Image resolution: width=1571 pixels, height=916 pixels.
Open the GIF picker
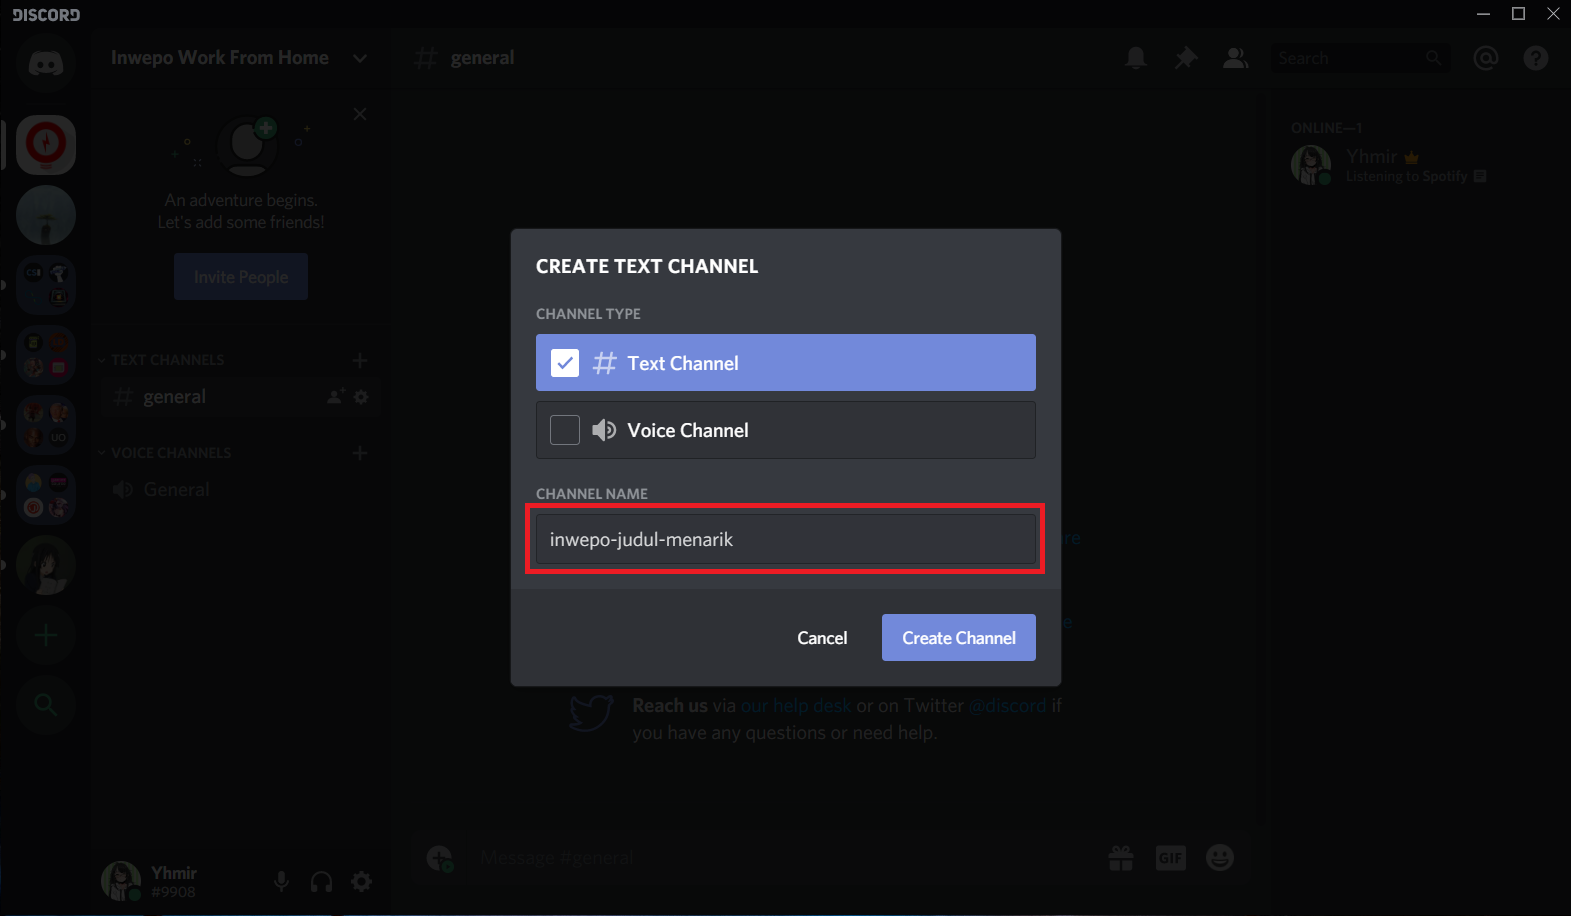[x=1171, y=857]
